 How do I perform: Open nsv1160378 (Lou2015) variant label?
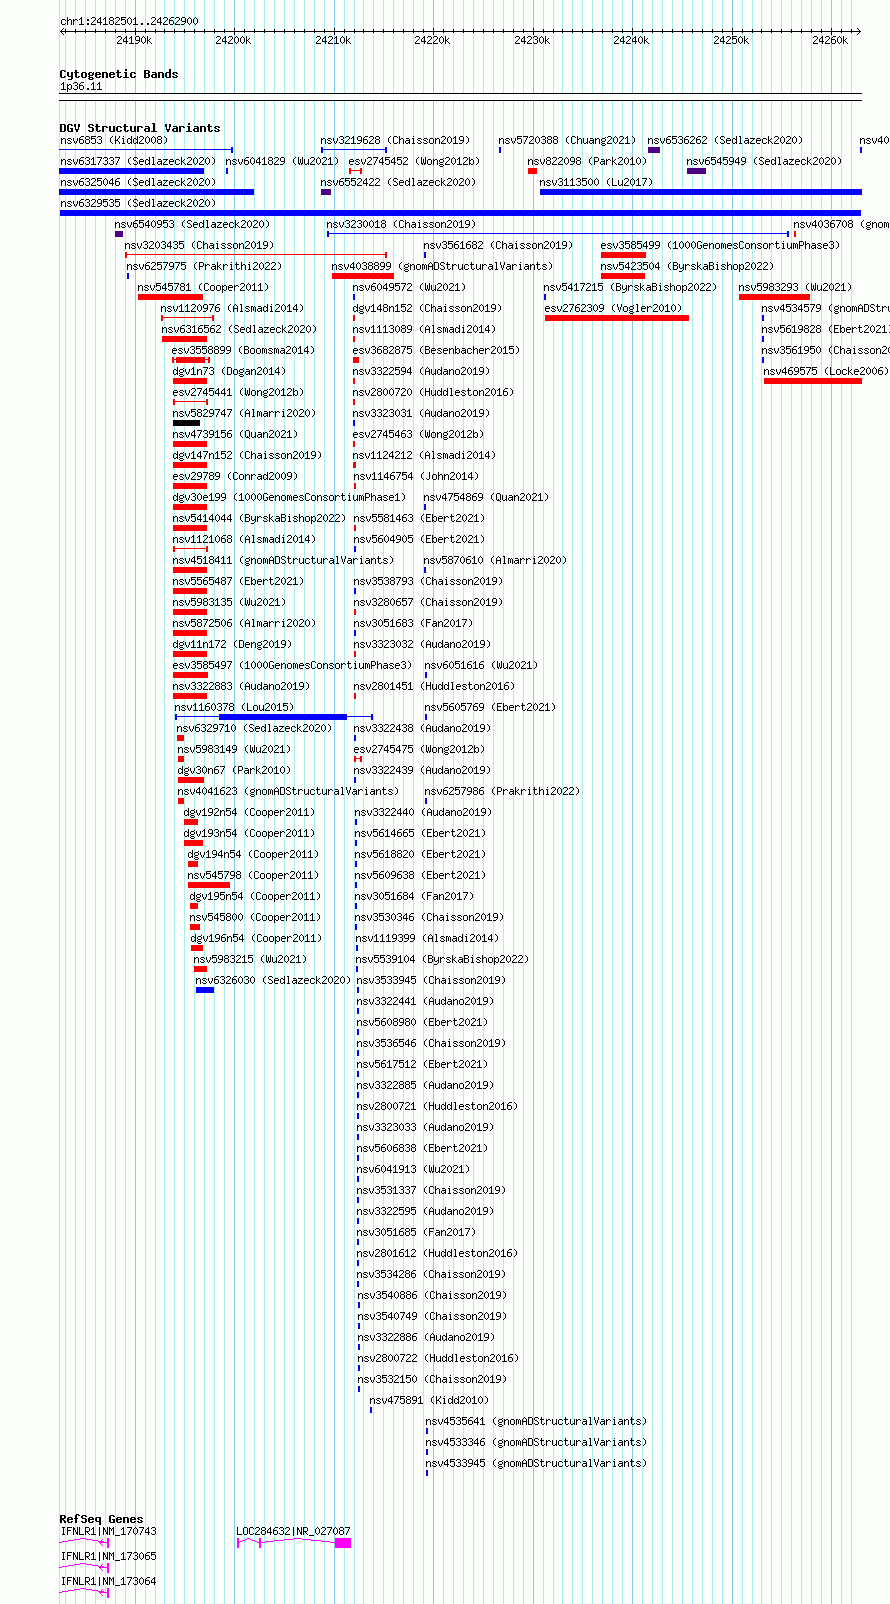tap(234, 708)
